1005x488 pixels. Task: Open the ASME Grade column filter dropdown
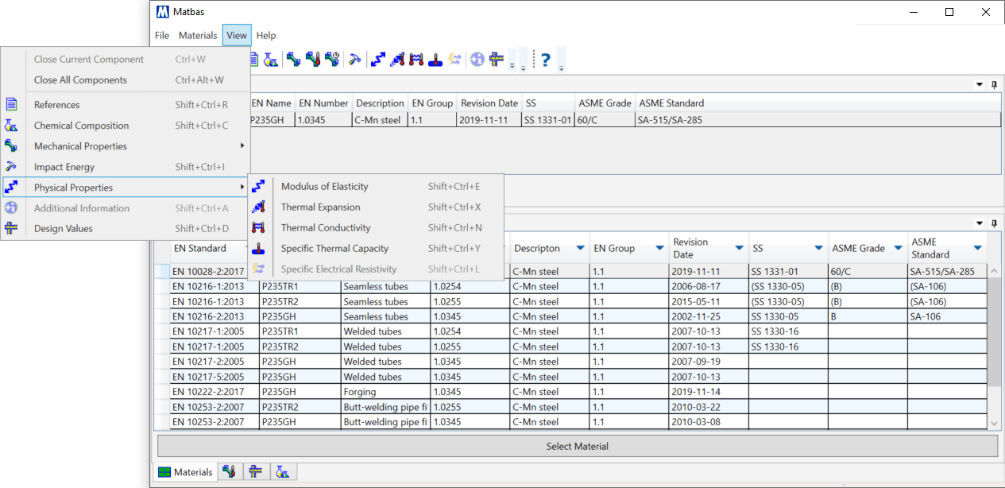pyautogui.click(x=898, y=248)
